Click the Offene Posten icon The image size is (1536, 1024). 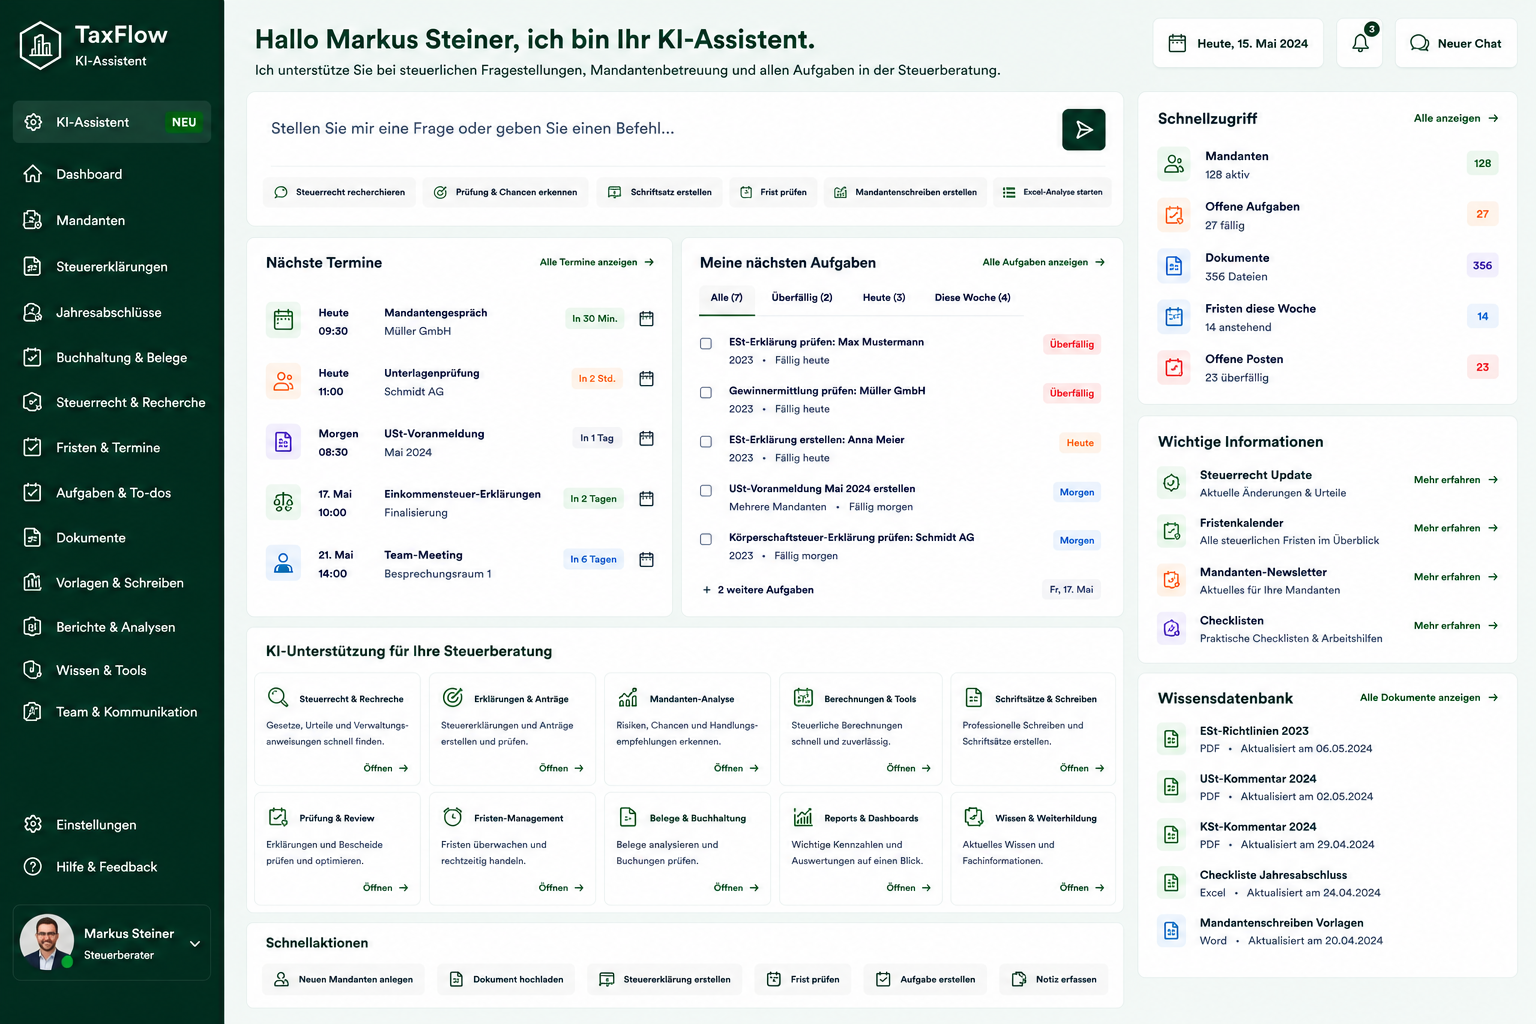1174,367
